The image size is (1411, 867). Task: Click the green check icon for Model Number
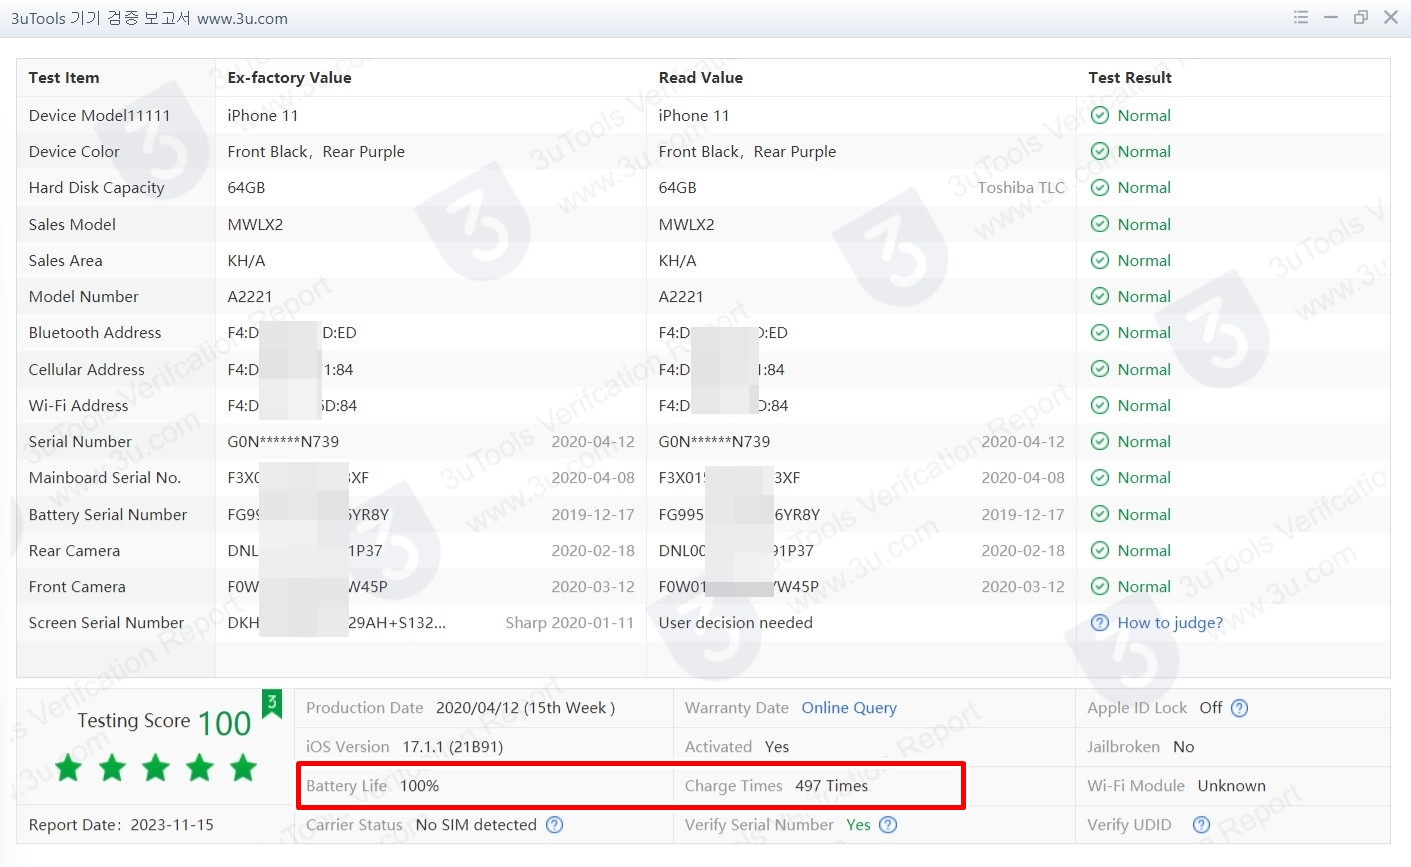coord(1100,296)
